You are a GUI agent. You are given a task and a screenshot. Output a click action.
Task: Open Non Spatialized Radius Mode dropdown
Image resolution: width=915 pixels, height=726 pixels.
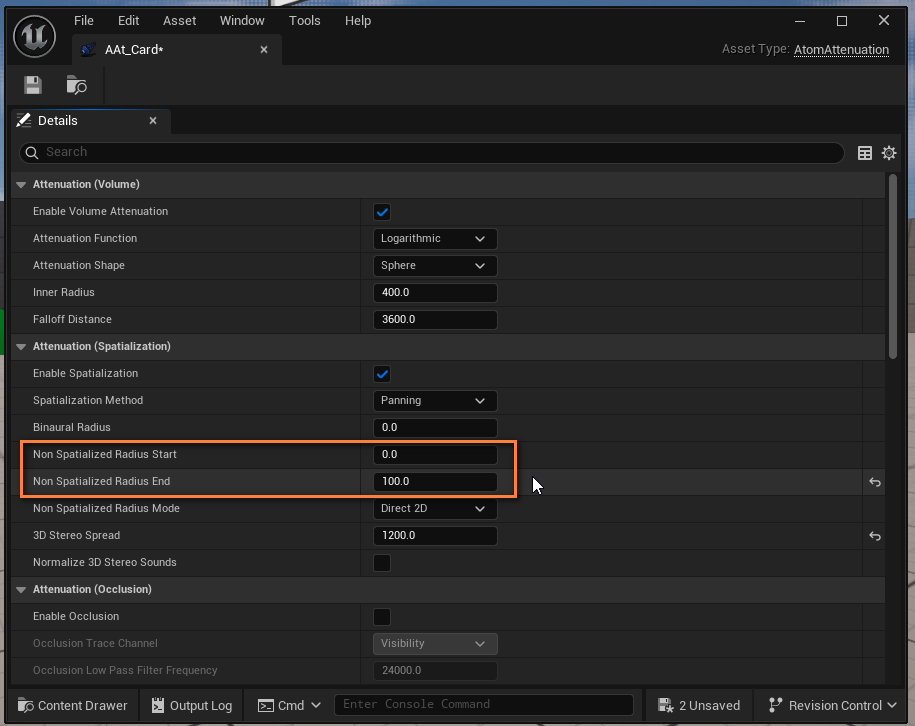point(435,509)
